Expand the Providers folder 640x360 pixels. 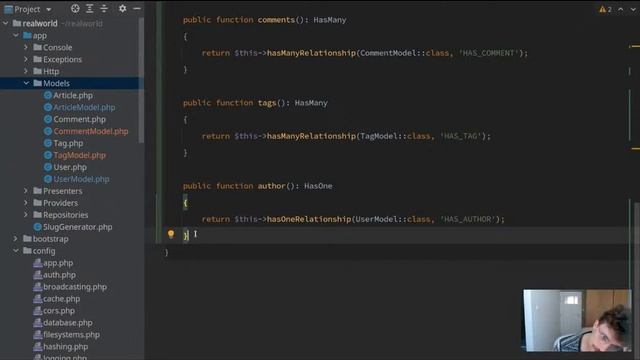point(26,203)
